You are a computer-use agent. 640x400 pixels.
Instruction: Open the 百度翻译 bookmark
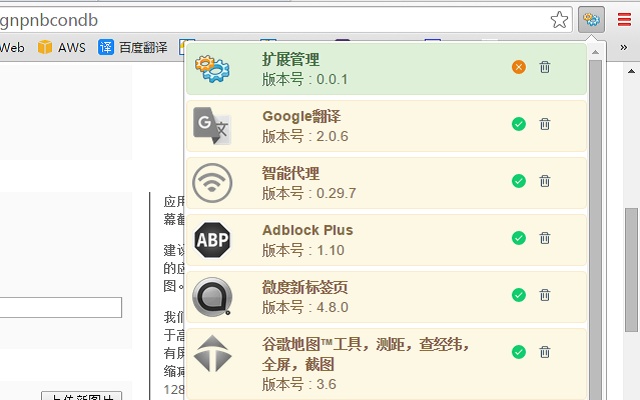click(133, 47)
